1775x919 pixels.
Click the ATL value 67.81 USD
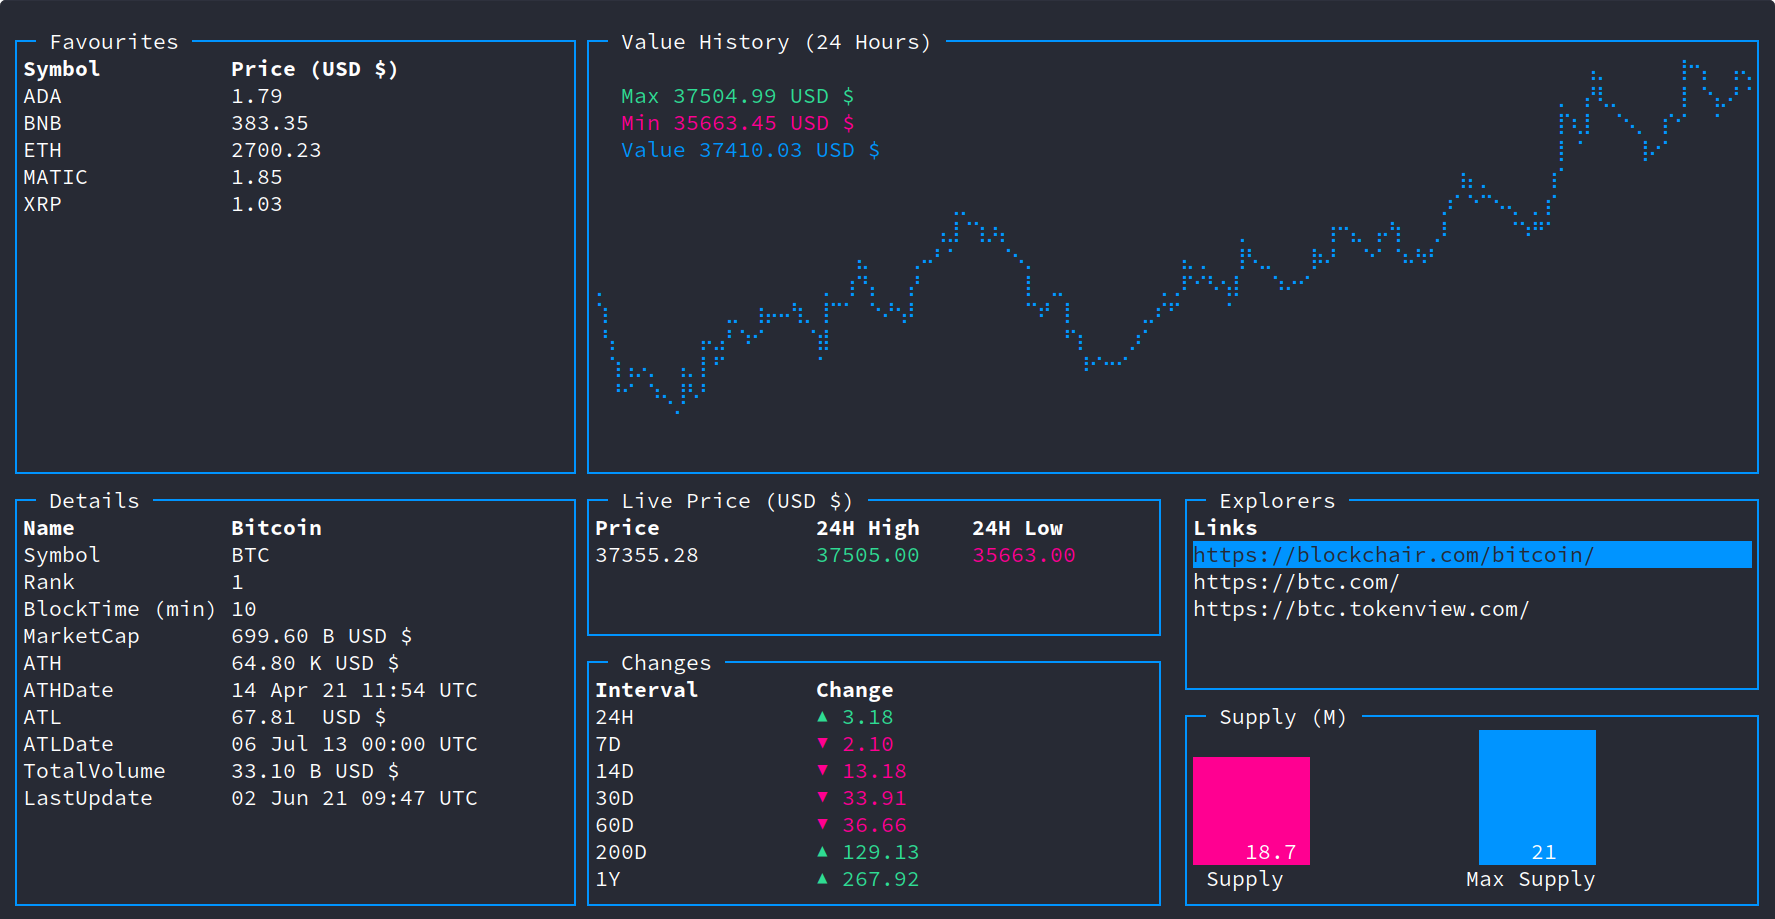click(x=309, y=717)
